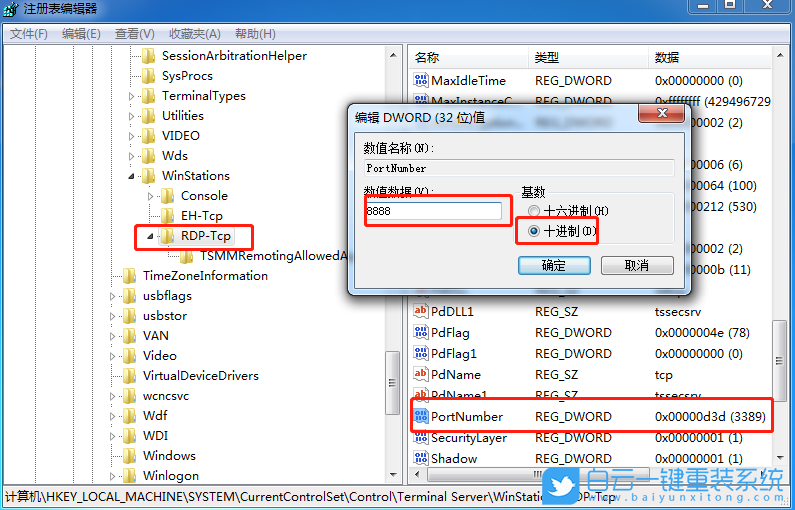Click the PortNumber DWORD value icon
Viewport: 795px width, 510px height.
point(421,416)
